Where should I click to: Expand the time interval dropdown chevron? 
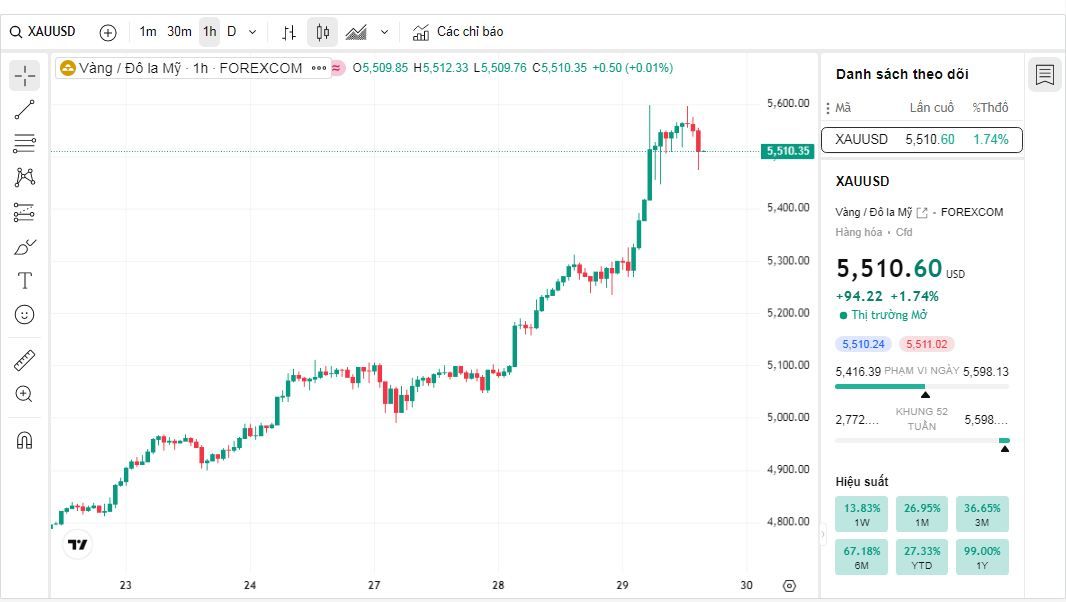click(252, 32)
